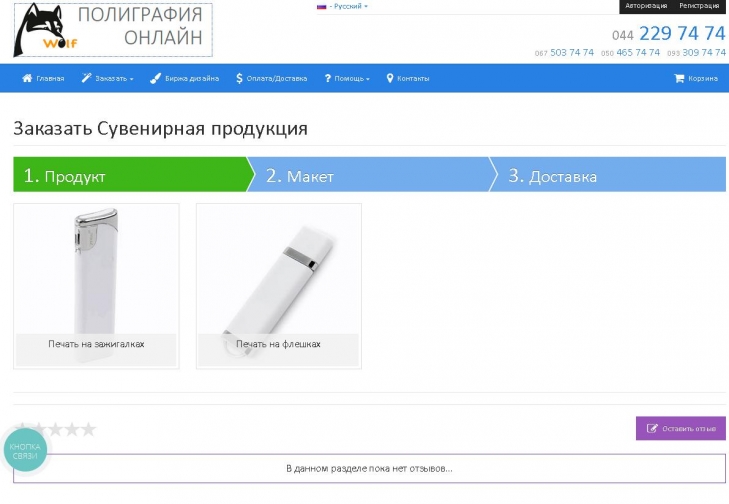
Task: Switch to step 2. Макет
Action: click(x=367, y=174)
